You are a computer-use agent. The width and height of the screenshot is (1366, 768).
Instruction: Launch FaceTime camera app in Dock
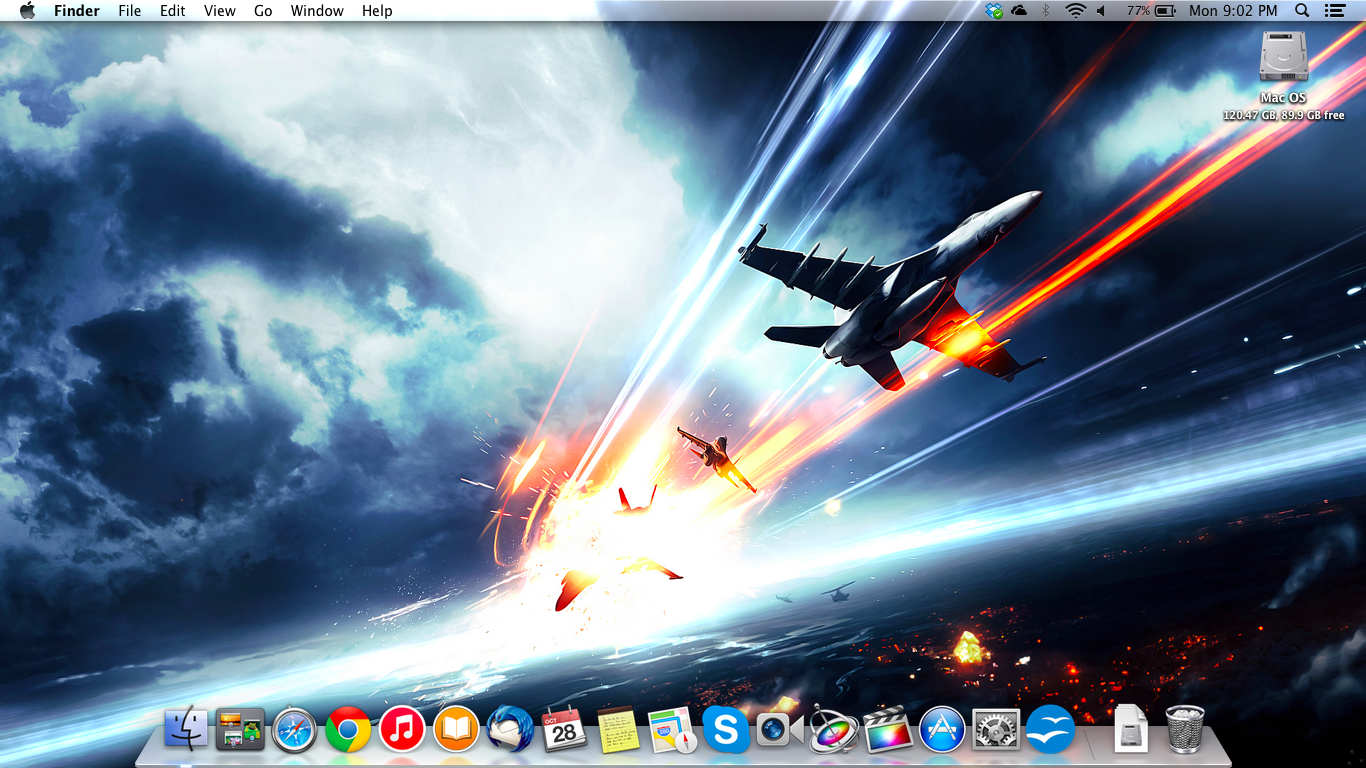click(779, 730)
